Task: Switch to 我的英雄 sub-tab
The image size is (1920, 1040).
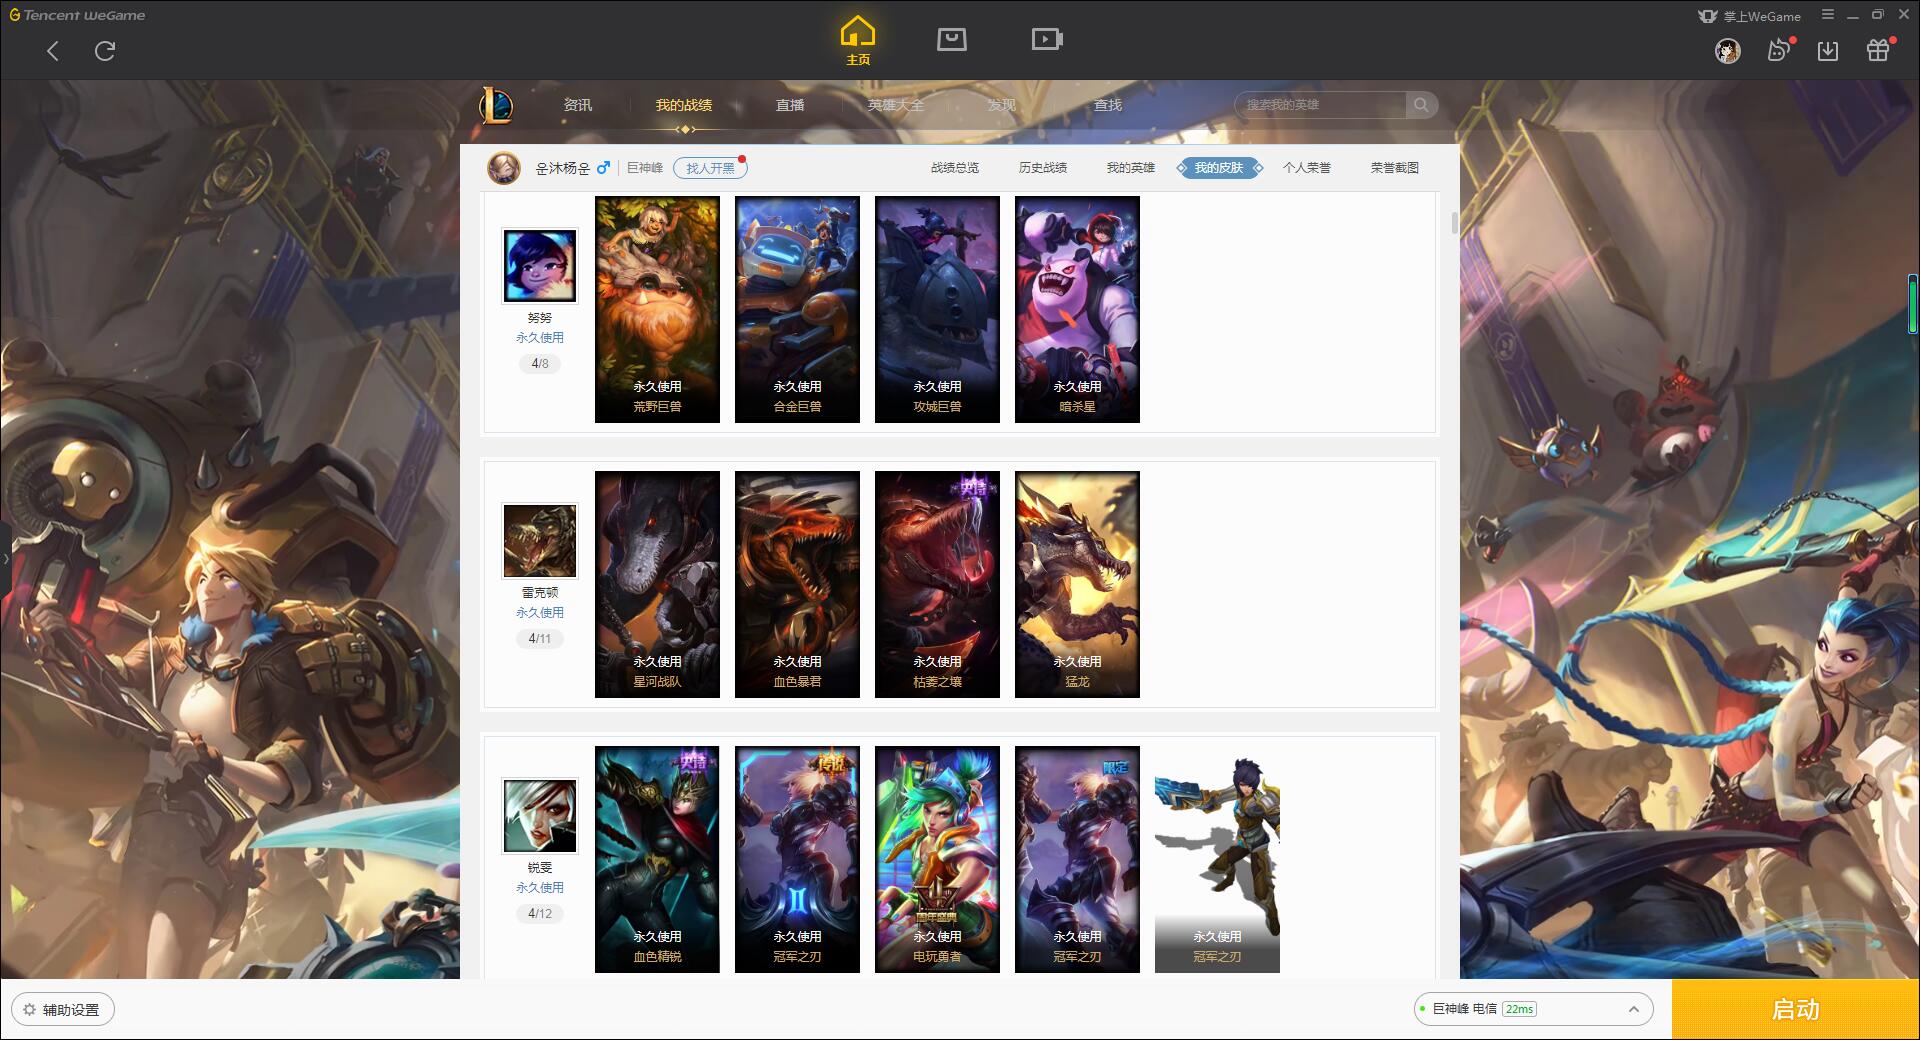Action: (x=1131, y=168)
